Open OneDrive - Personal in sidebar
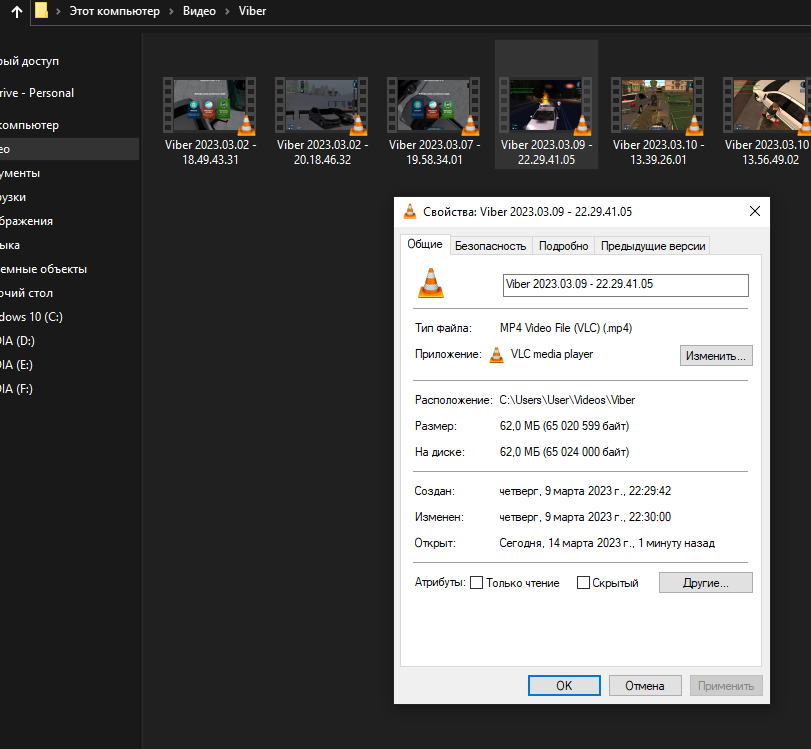Screen dimensions: 811x749 (x=37, y=93)
